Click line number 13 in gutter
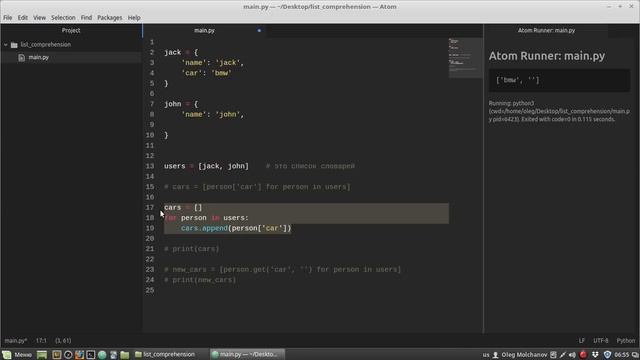Viewport: 640px width, 360px height. coord(150,166)
